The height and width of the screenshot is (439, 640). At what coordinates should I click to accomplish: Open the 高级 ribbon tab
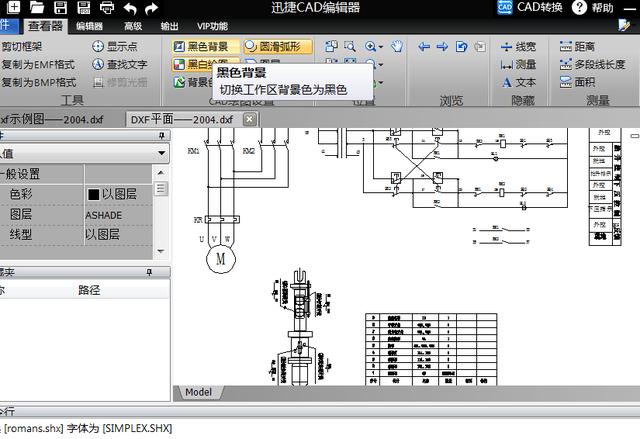133,26
